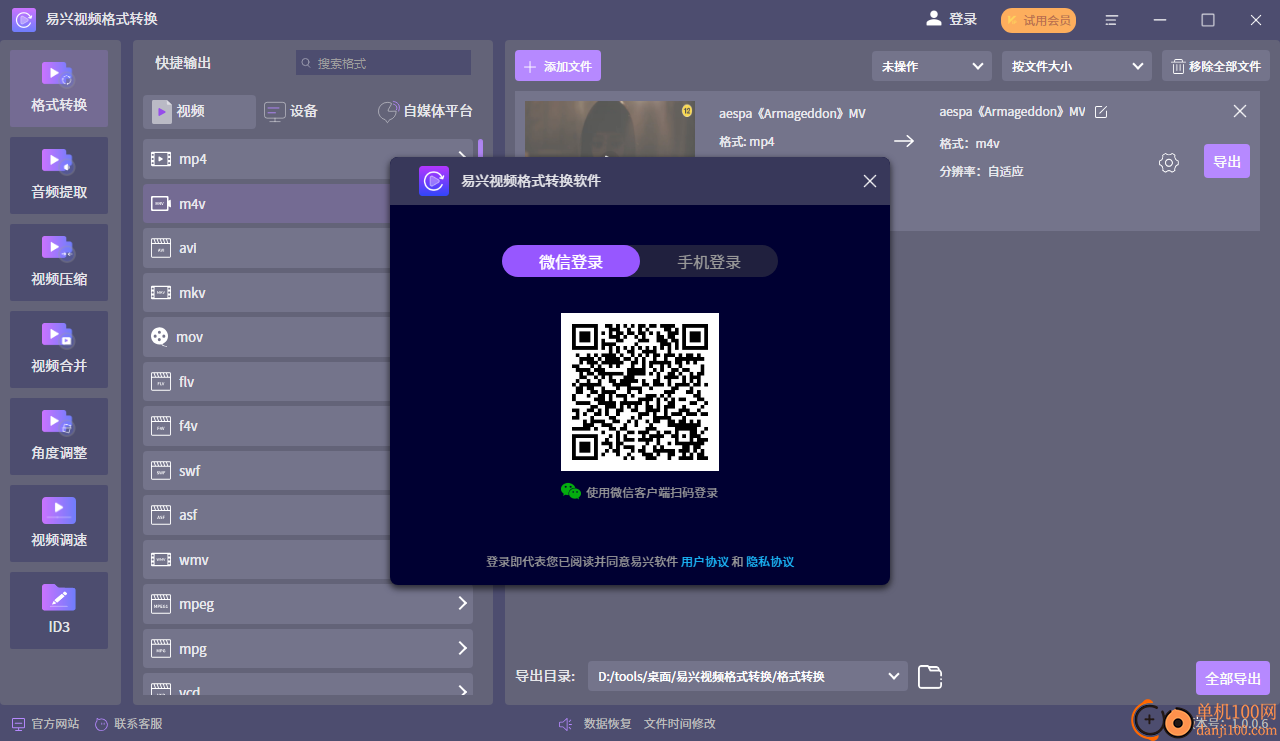1280x741 pixels.
Task: Click the WeChat QR code
Action: pos(640,392)
